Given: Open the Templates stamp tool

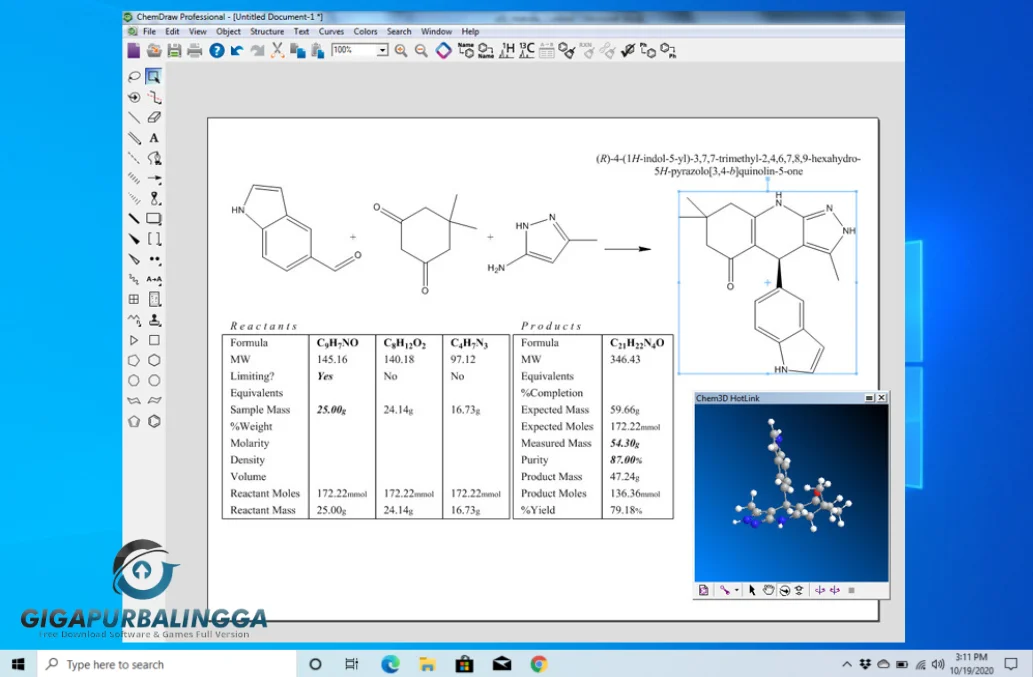Looking at the screenshot, I should (x=154, y=320).
